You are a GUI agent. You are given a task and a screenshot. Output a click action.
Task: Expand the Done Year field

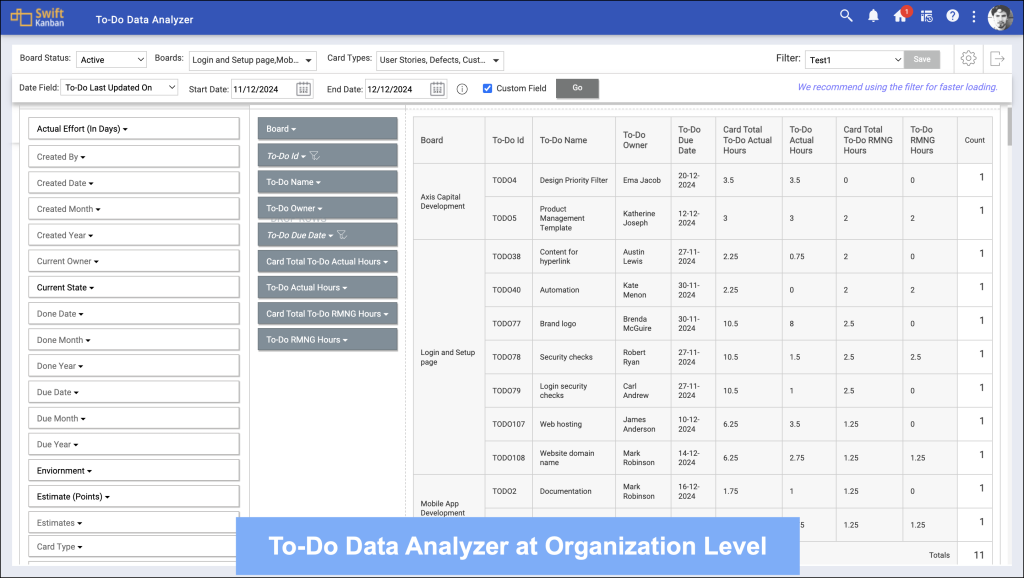134,366
